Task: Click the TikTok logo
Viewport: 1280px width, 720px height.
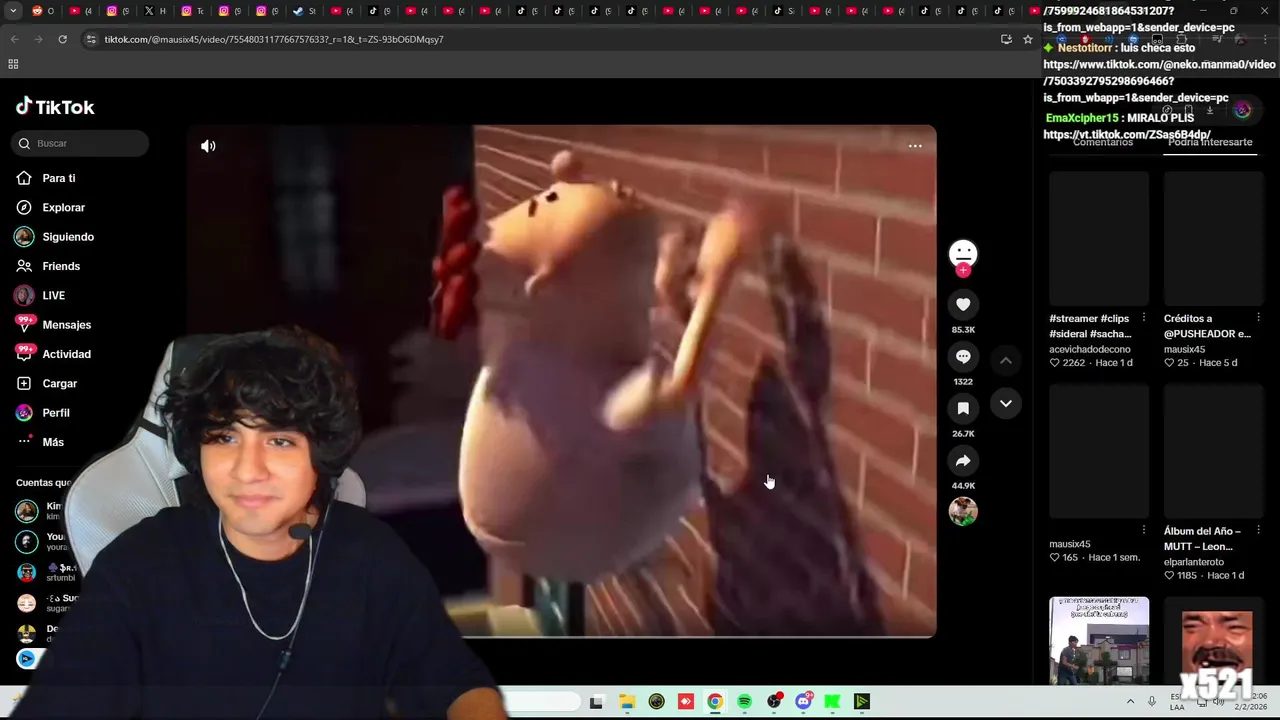Action: coord(55,107)
